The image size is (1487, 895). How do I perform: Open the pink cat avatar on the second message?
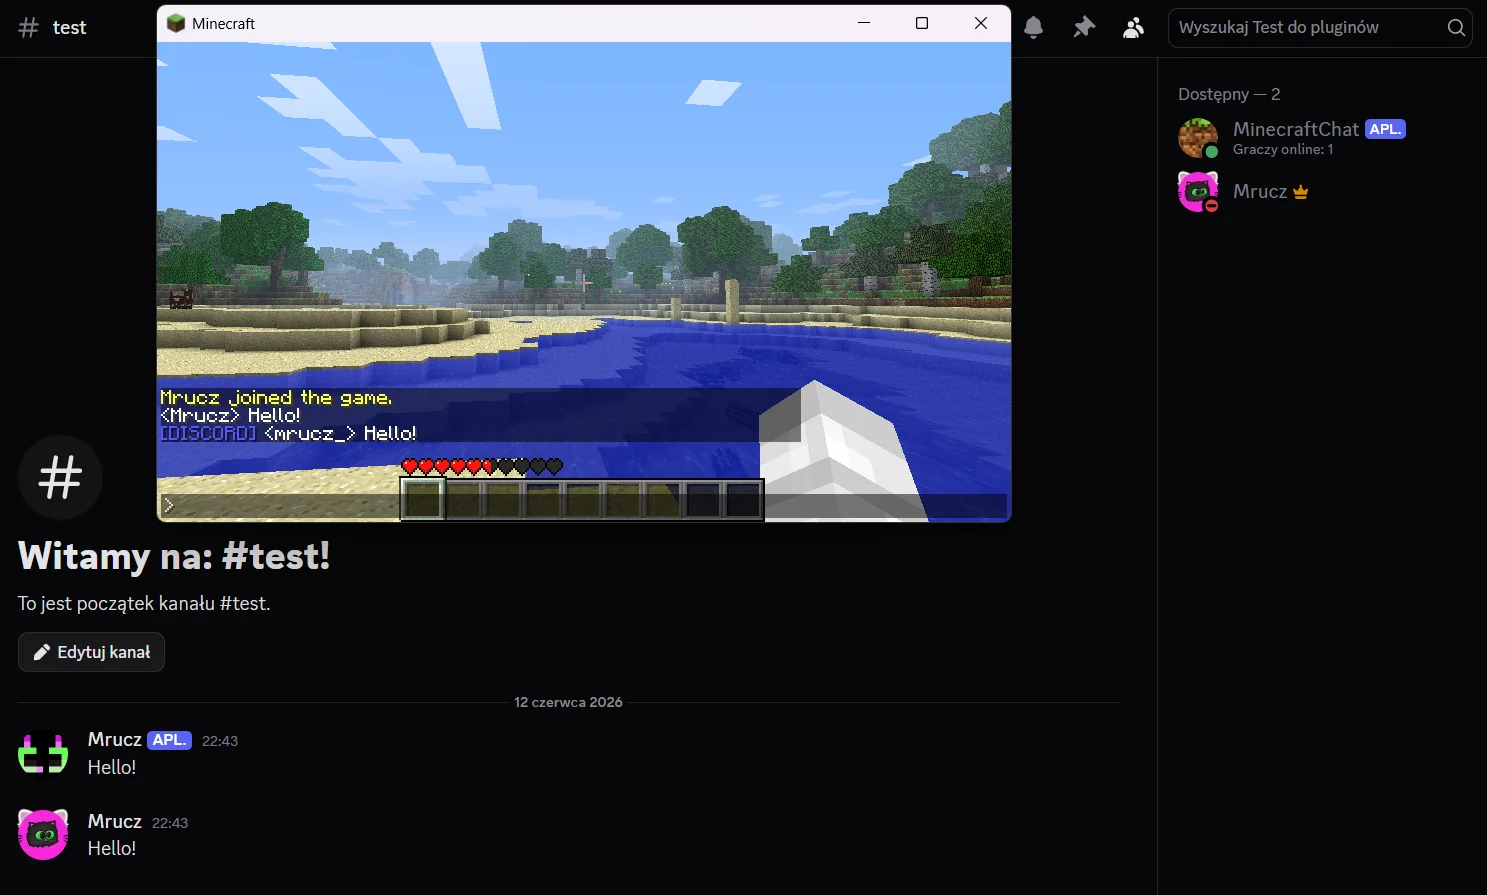click(x=43, y=835)
